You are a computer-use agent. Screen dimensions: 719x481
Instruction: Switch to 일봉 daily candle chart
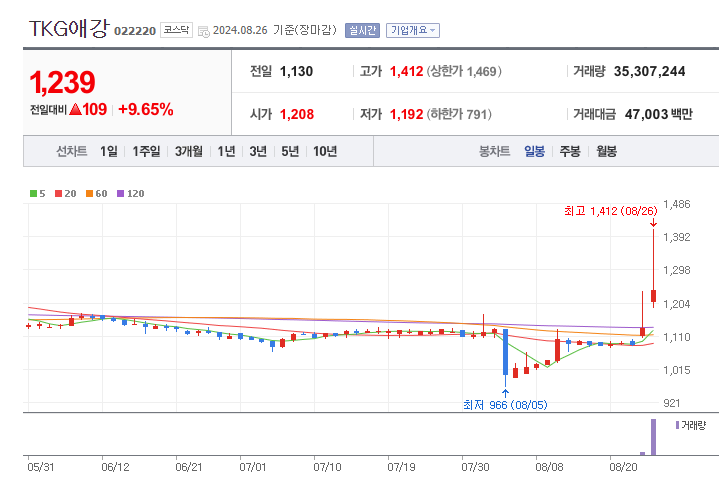[534, 151]
